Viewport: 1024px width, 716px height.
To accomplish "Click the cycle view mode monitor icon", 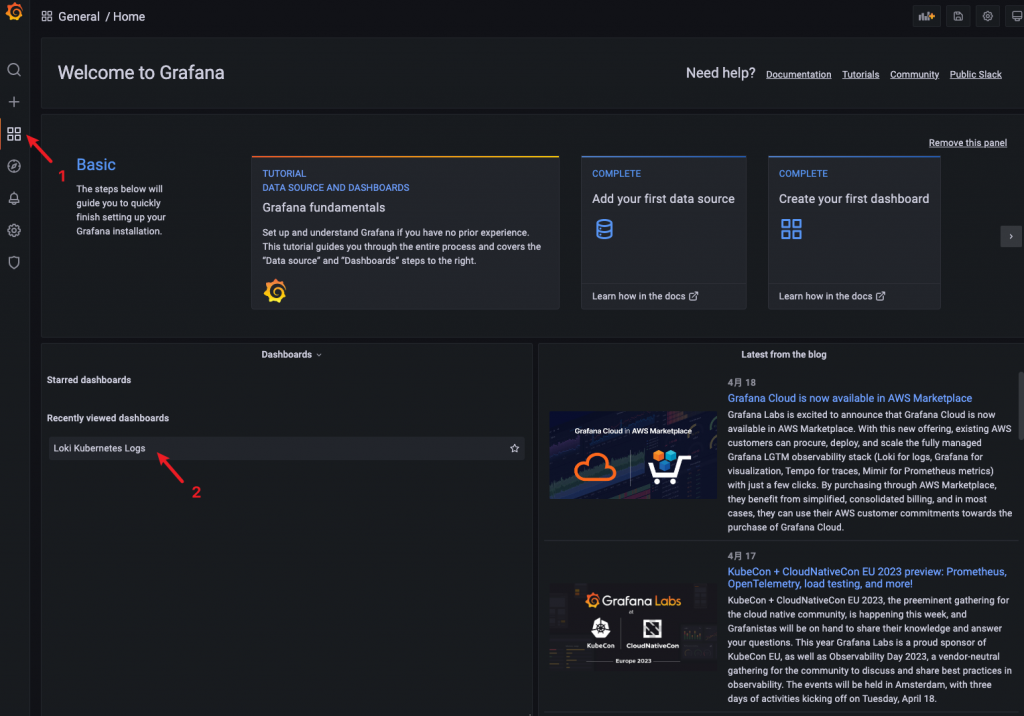I will coord(1016,16).
